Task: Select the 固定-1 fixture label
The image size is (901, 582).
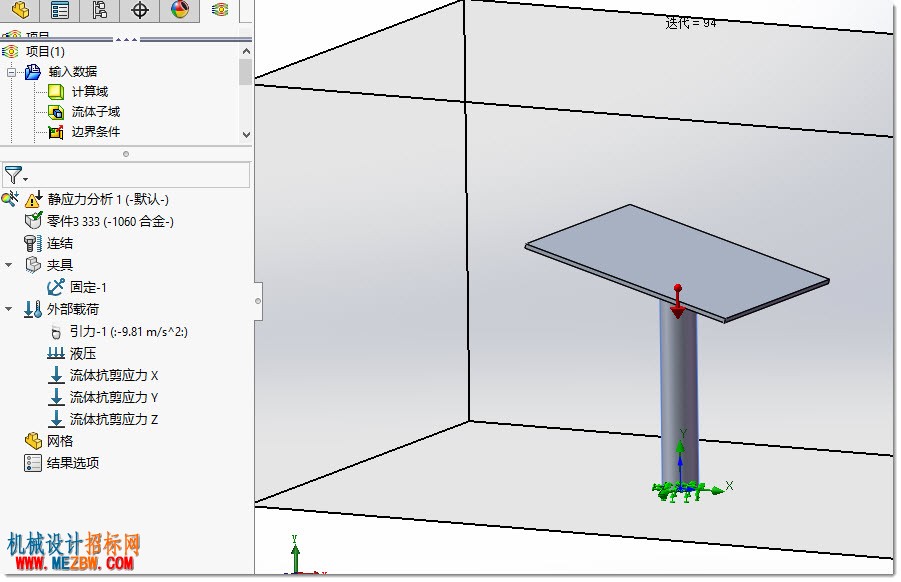Action: (88, 287)
